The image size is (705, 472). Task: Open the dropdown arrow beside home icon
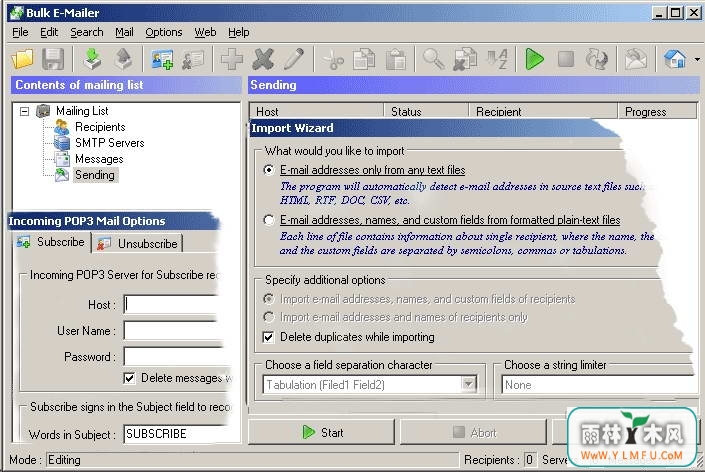click(x=696, y=59)
